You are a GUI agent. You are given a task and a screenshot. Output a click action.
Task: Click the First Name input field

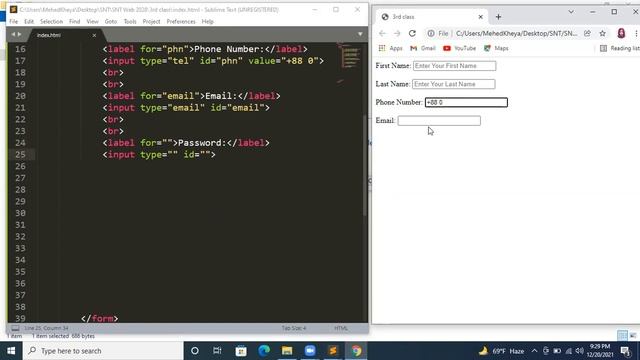pyautogui.click(x=454, y=66)
